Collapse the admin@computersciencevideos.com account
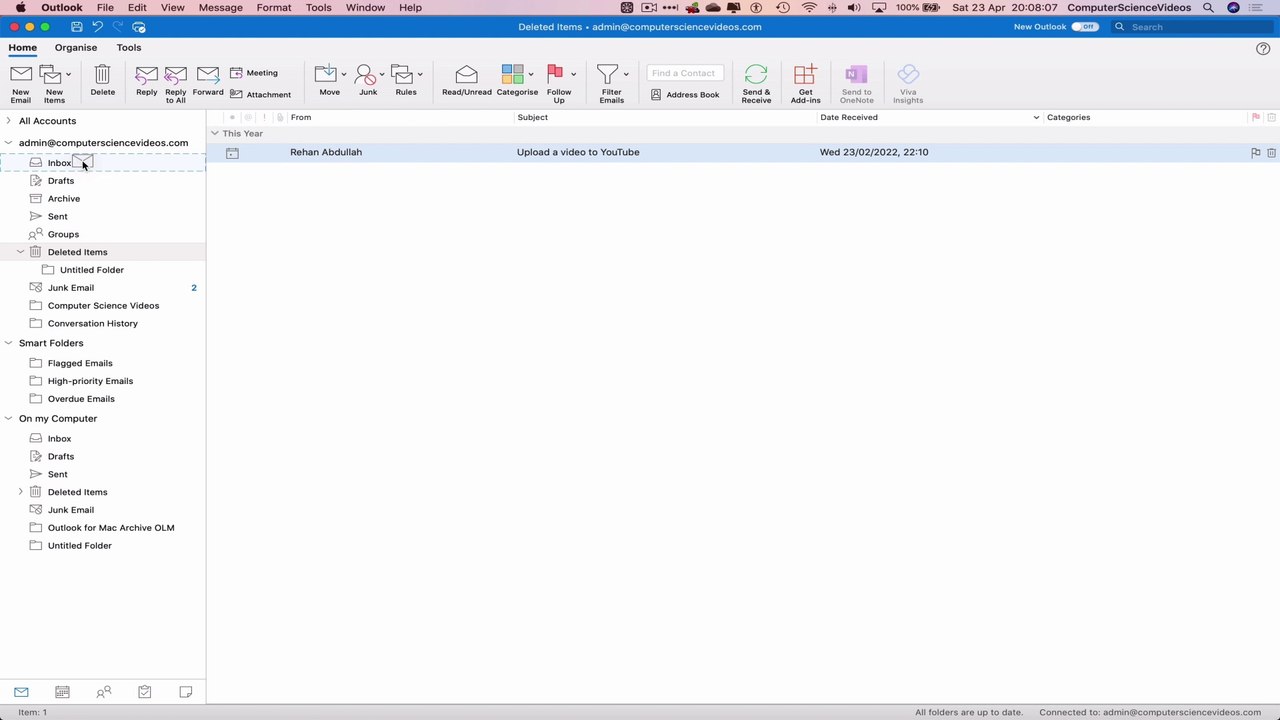Screen dimensions: 1280x720 [x=9, y=143]
